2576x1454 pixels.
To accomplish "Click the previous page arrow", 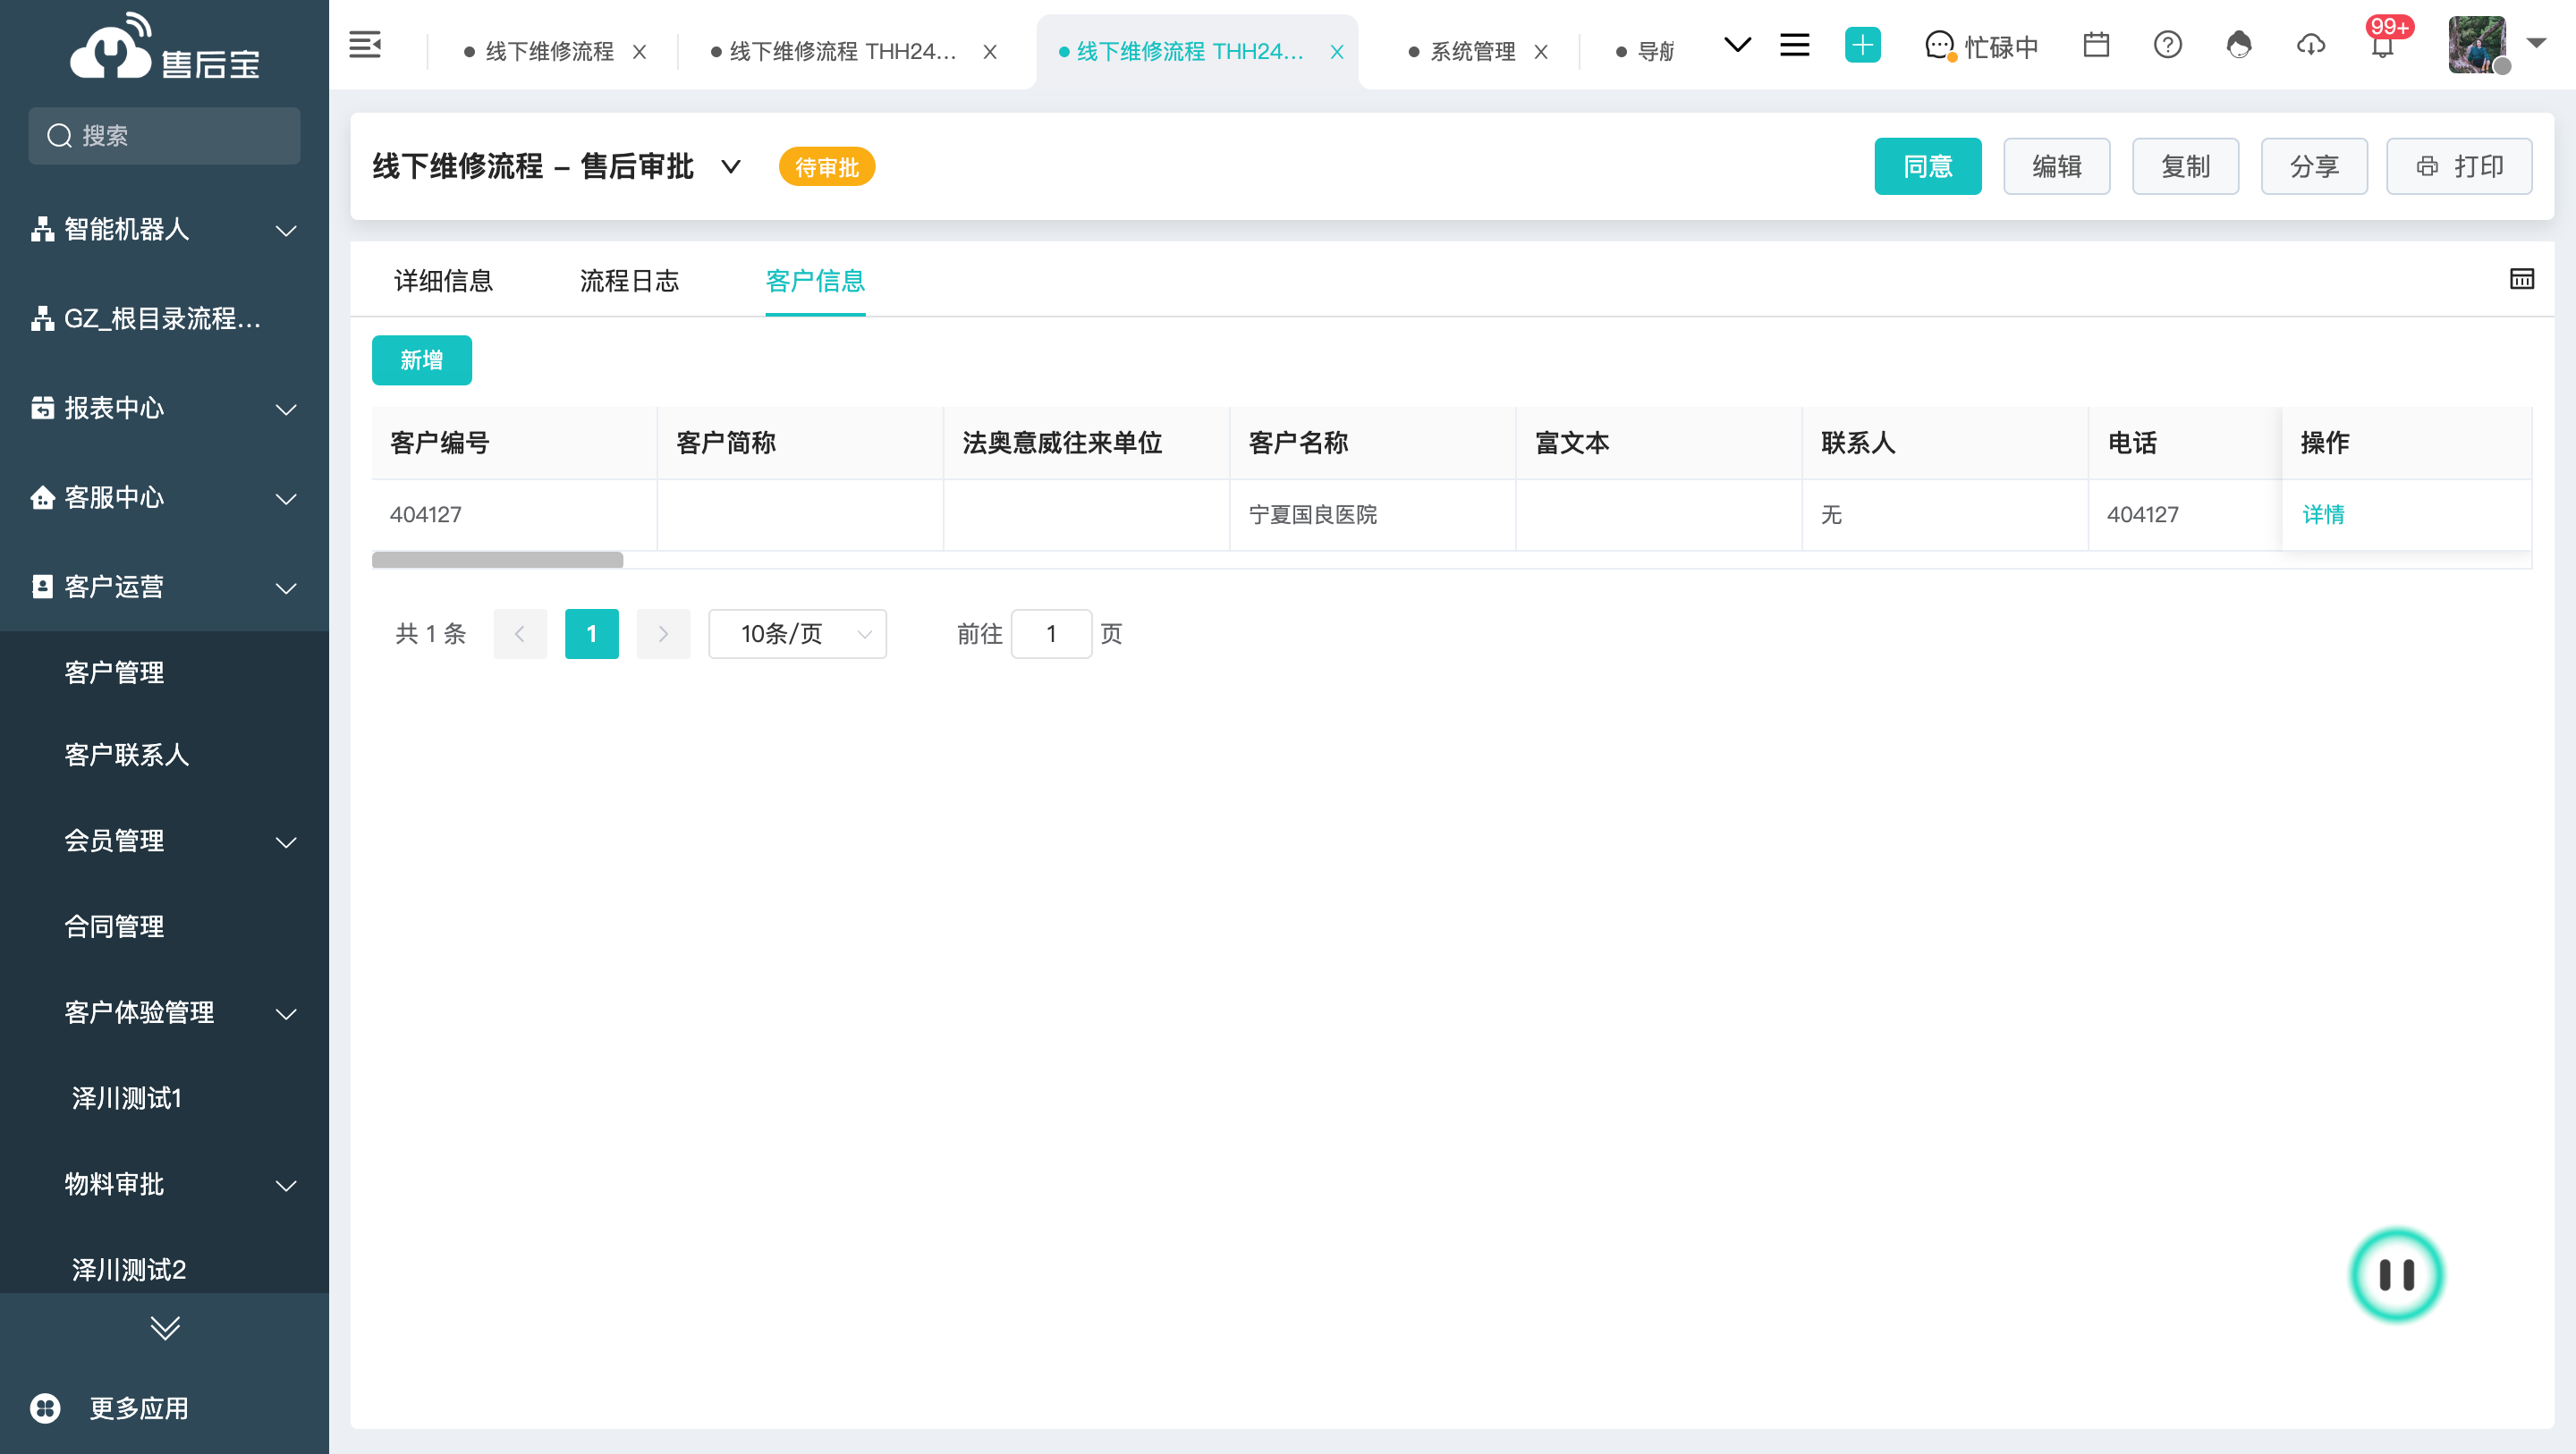I will (520, 634).
